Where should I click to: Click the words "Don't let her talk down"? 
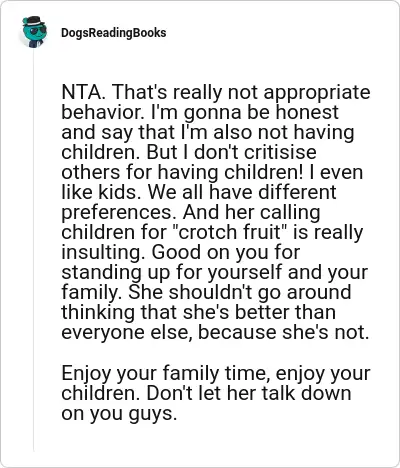[x=249, y=393]
